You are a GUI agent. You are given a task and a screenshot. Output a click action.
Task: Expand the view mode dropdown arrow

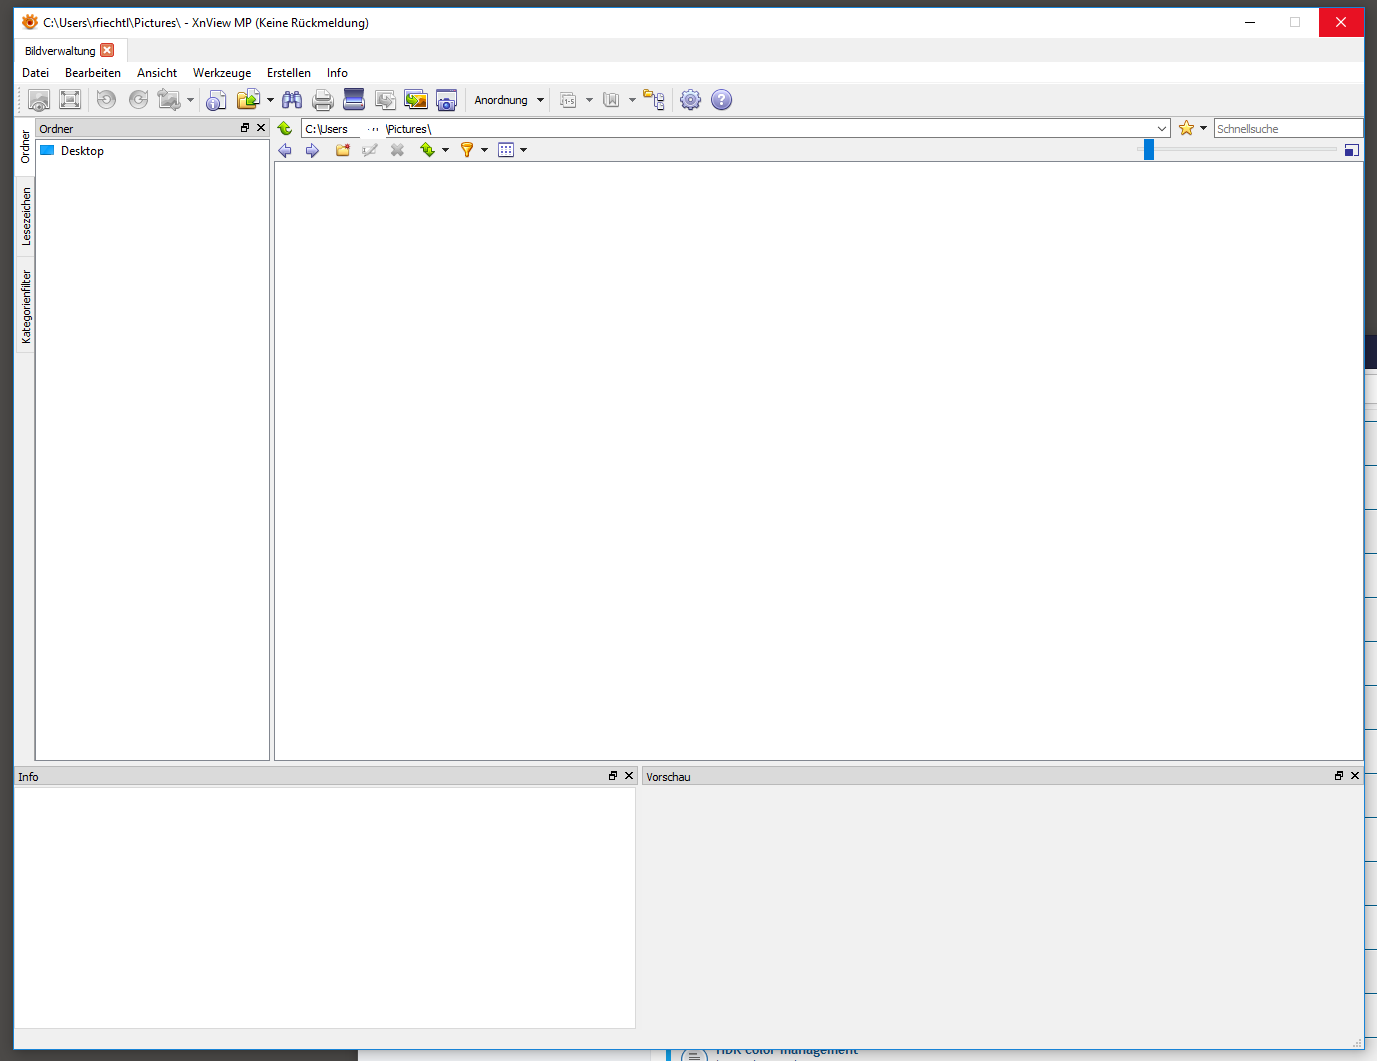tap(523, 150)
